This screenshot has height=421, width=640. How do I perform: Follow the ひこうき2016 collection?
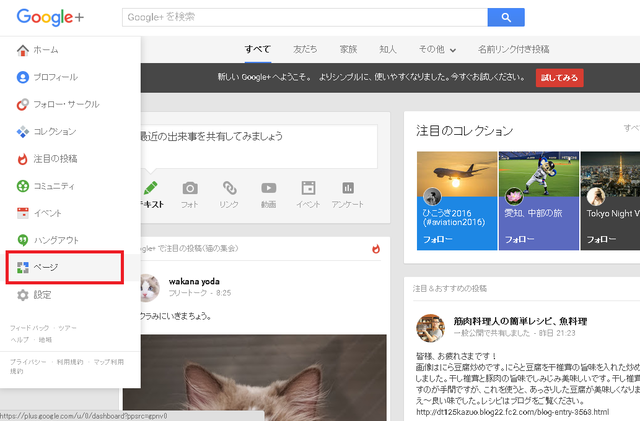point(437,239)
